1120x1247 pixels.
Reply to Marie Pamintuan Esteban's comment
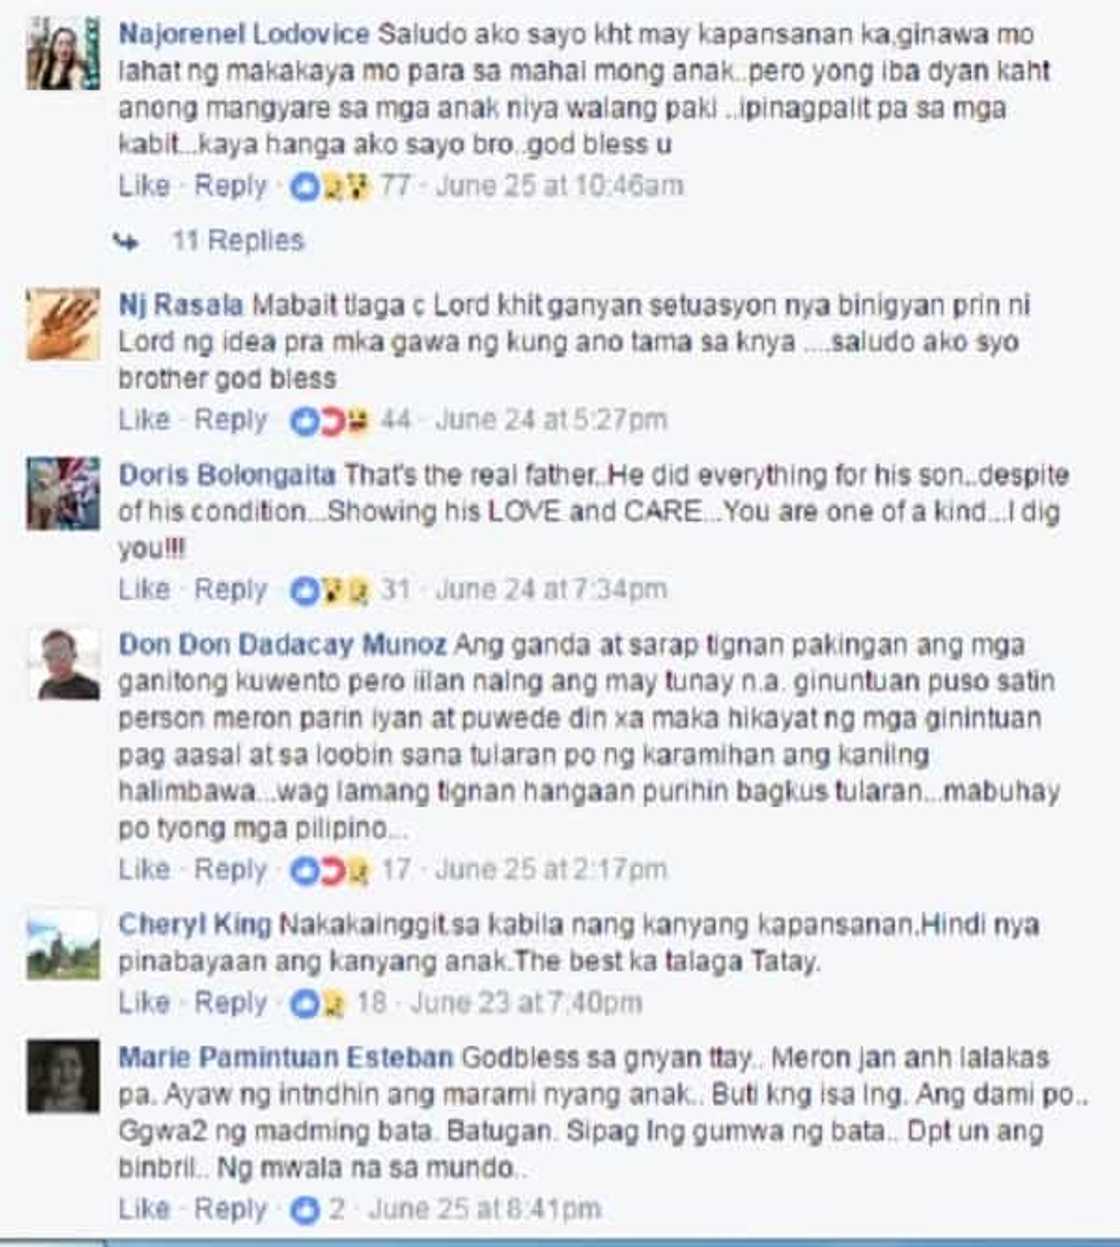230,1209
